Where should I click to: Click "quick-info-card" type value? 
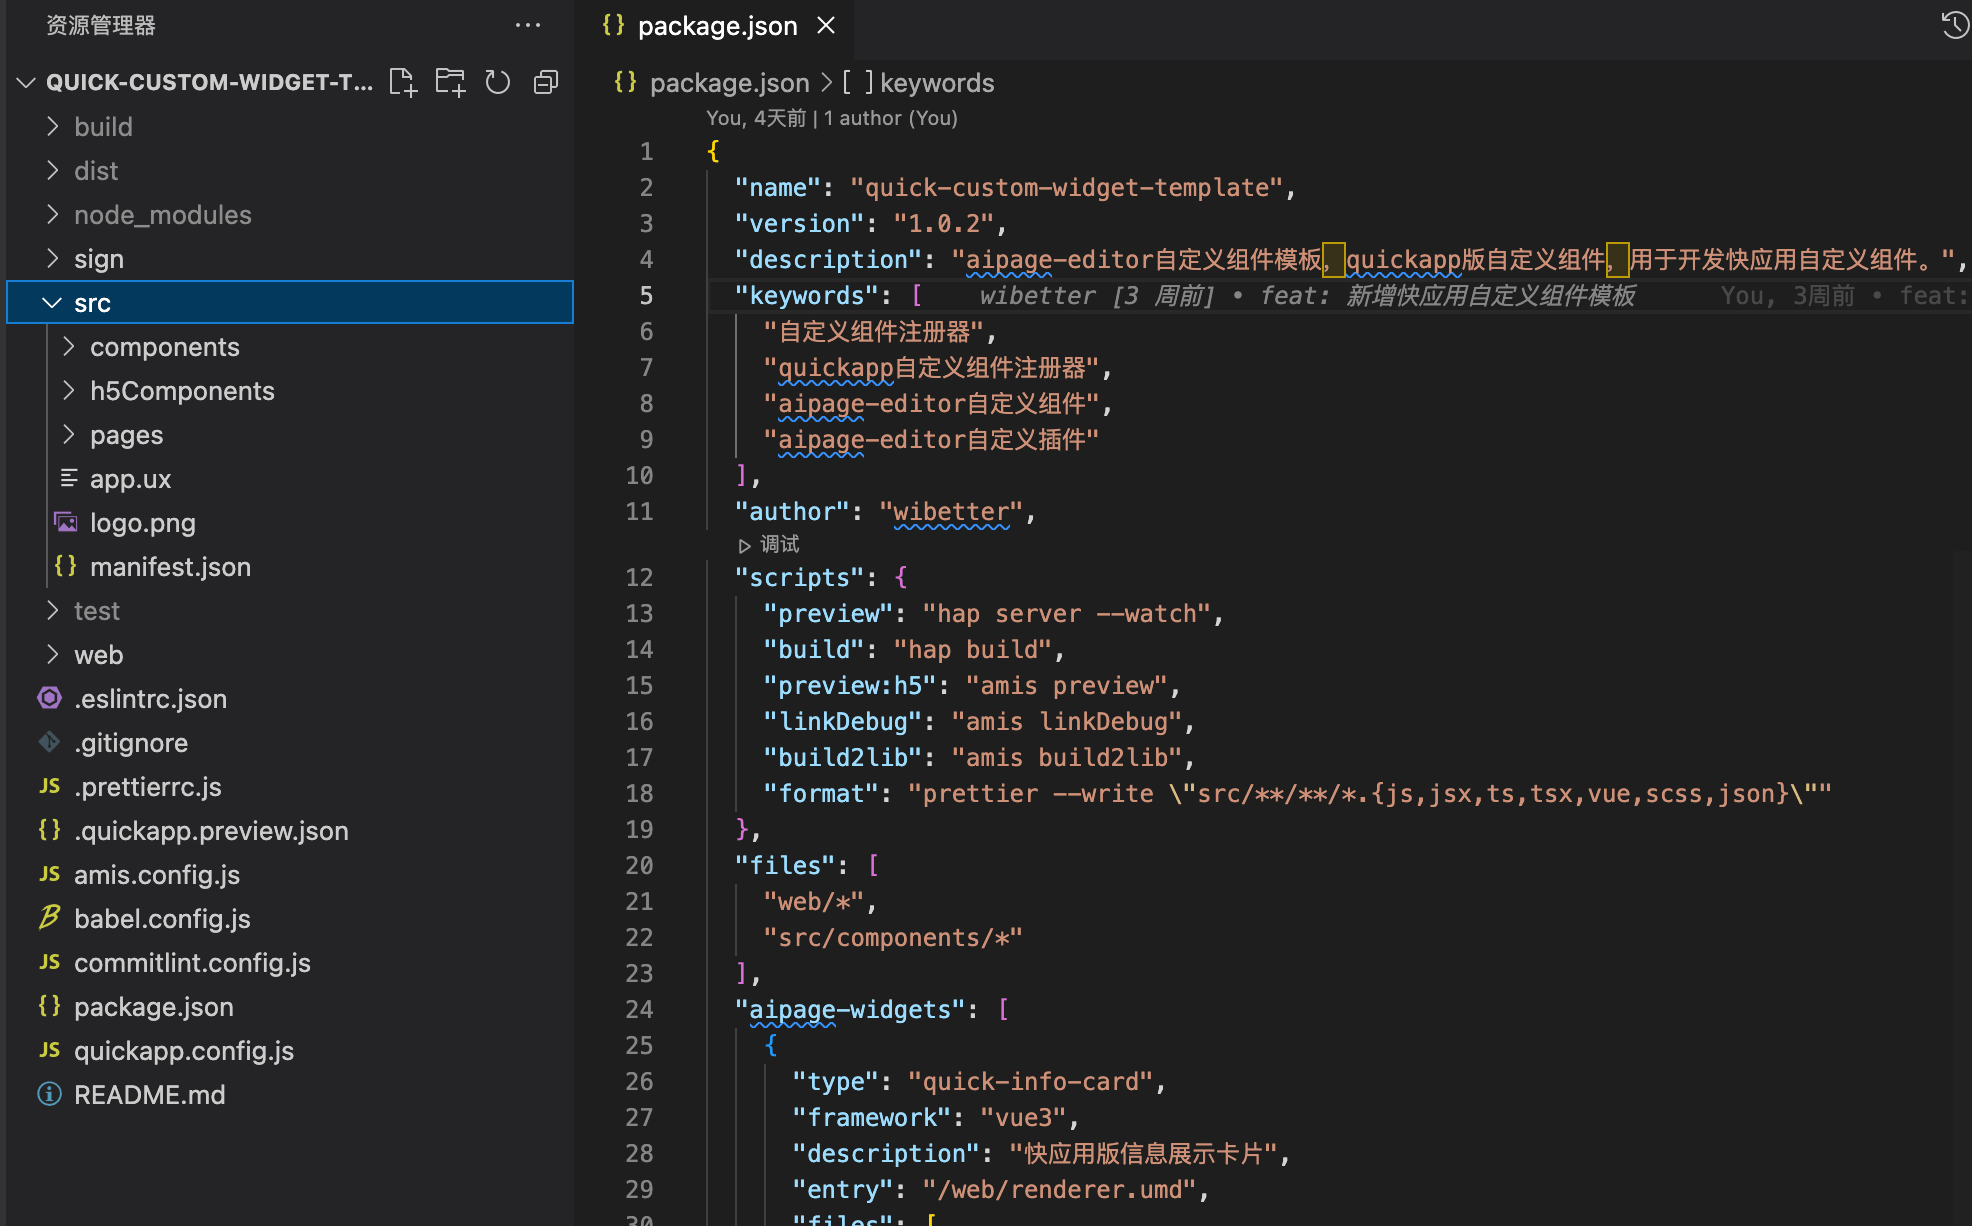point(1031,1082)
